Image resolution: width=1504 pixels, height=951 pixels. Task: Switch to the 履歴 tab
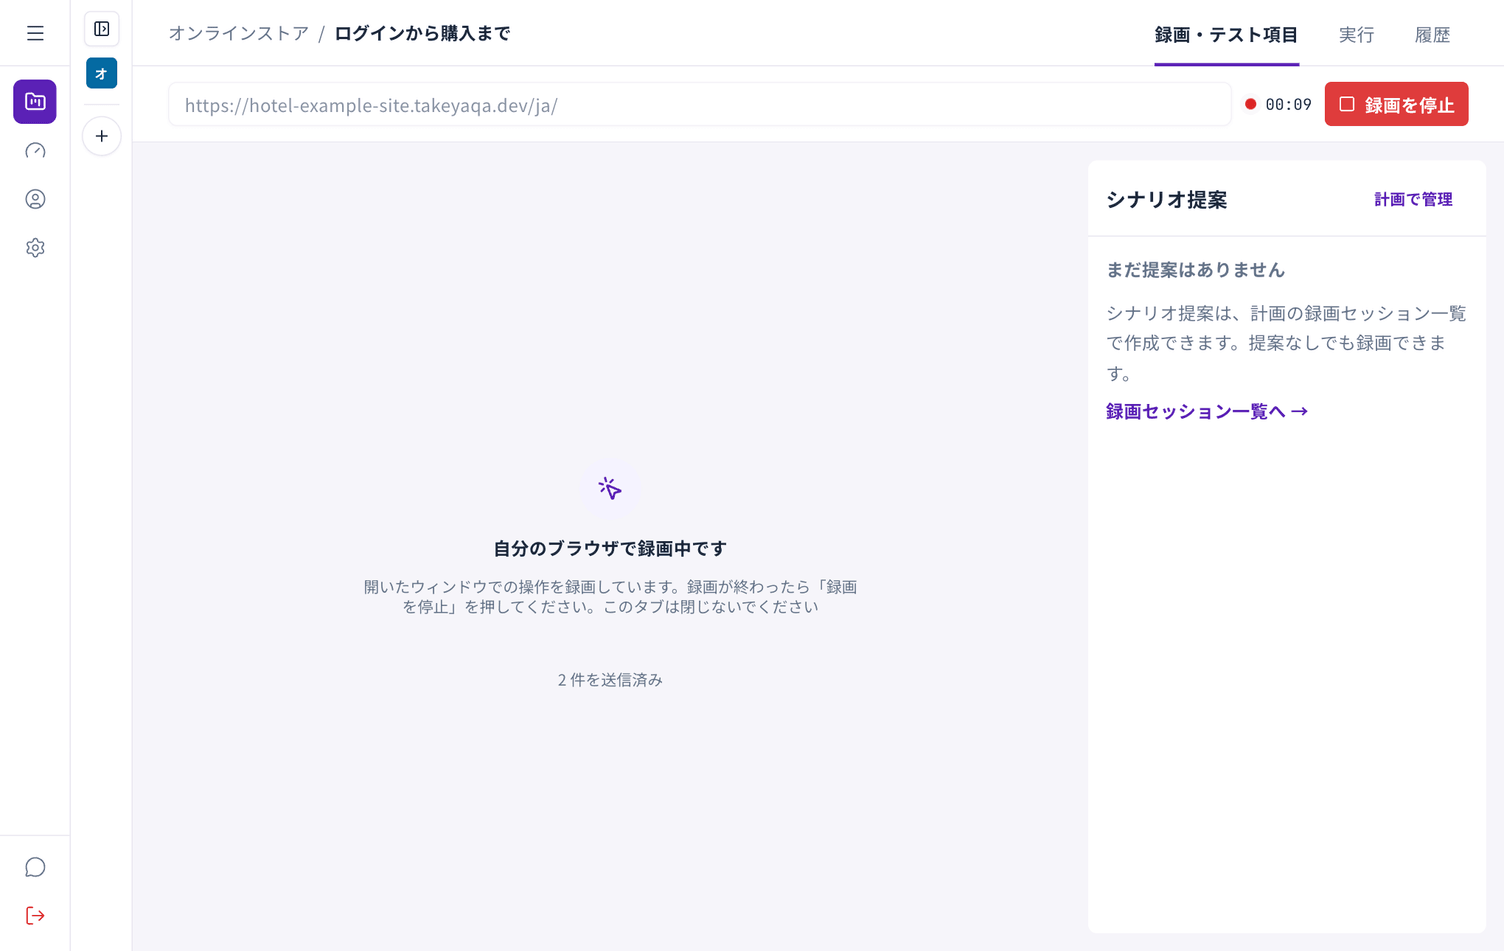[x=1432, y=35]
